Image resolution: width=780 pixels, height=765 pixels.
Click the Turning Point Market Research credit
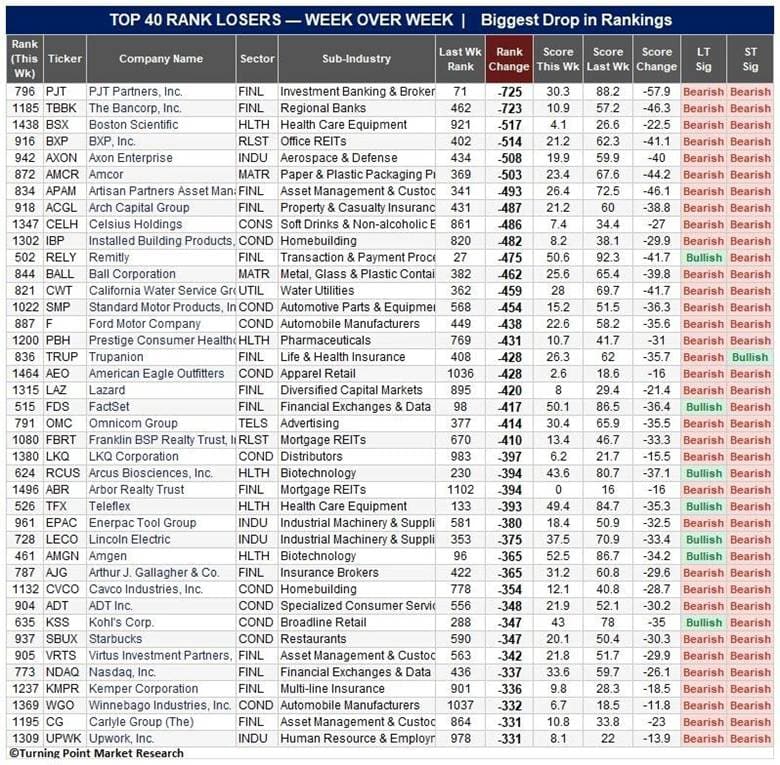point(97,753)
